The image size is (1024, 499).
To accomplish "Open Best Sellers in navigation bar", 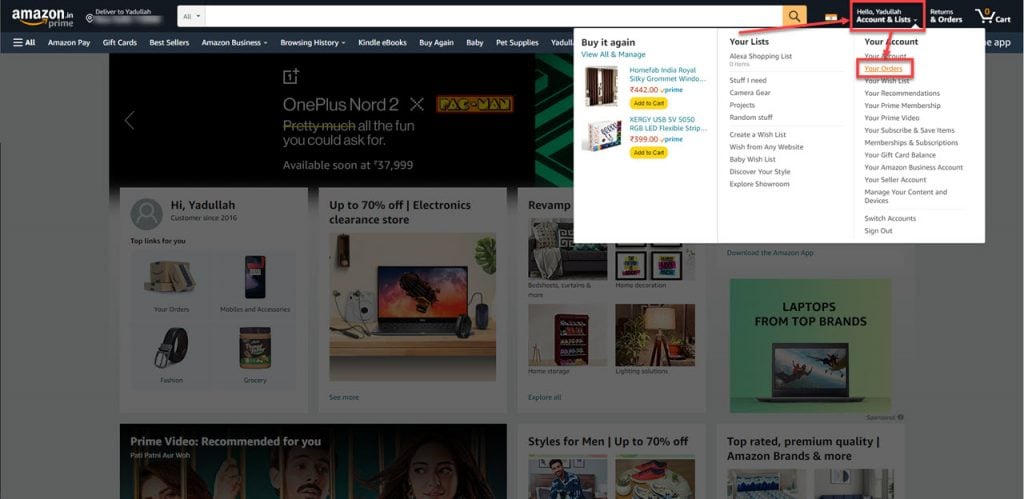I will click(x=169, y=42).
